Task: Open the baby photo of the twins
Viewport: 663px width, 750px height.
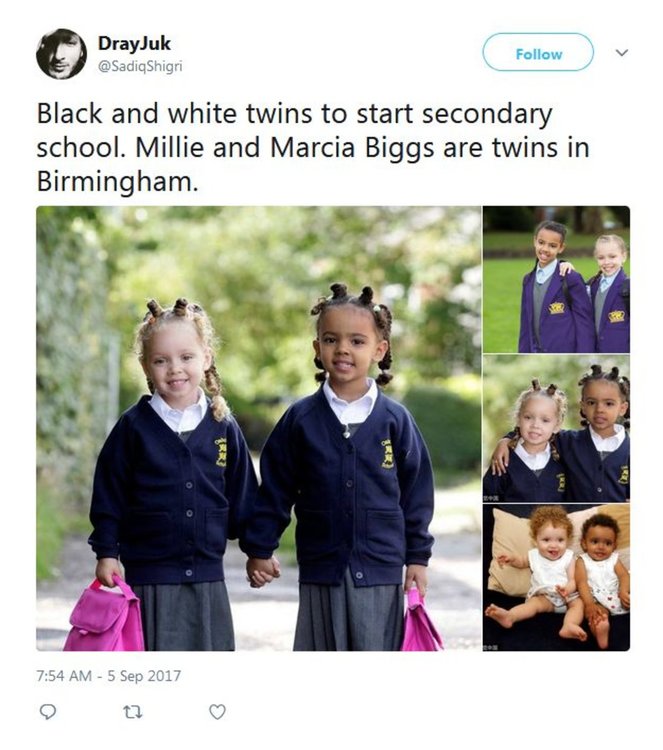Action: (x=556, y=577)
